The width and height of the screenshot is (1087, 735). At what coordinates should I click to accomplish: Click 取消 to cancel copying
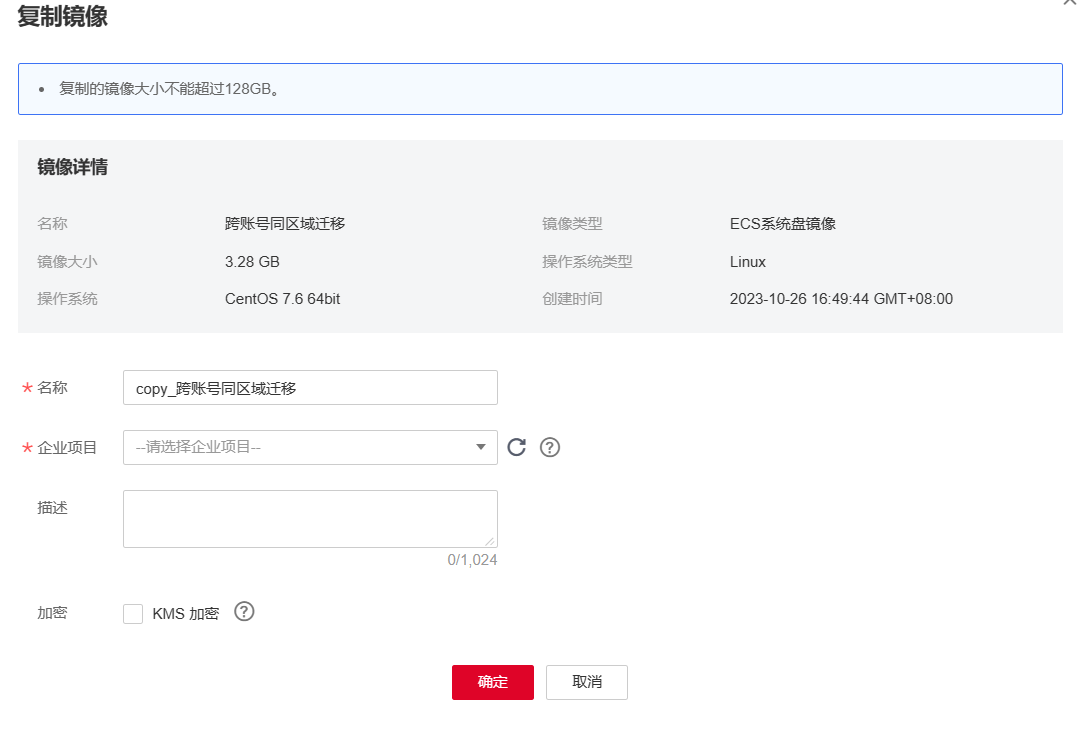[x=586, y=682]
